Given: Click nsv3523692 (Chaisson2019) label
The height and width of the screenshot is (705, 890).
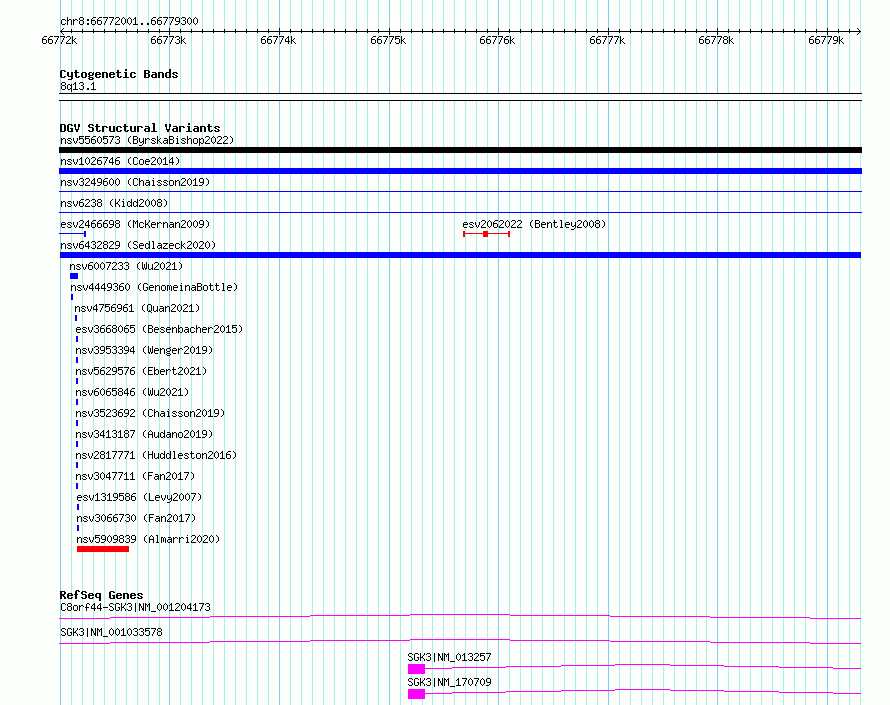Looking at the screenshot, I should [150, 413].
